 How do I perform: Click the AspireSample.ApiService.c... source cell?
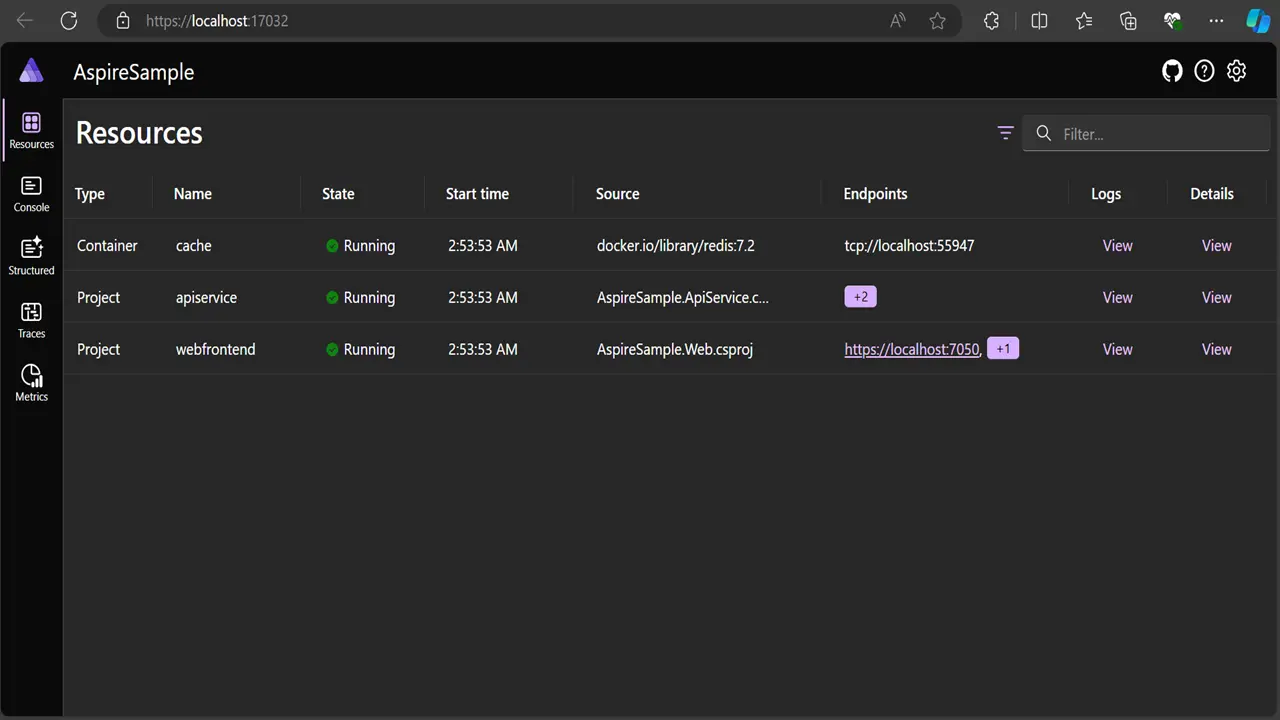pos(683,297)
